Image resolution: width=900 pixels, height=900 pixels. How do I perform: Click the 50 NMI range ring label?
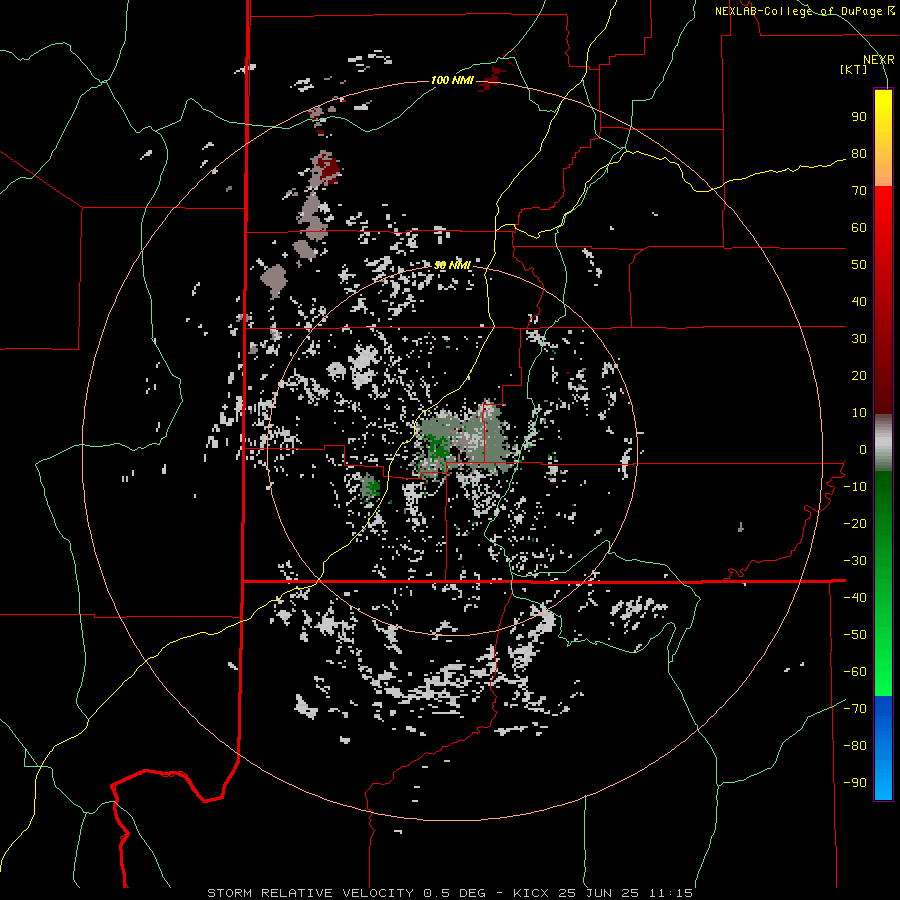click(452, 265)
